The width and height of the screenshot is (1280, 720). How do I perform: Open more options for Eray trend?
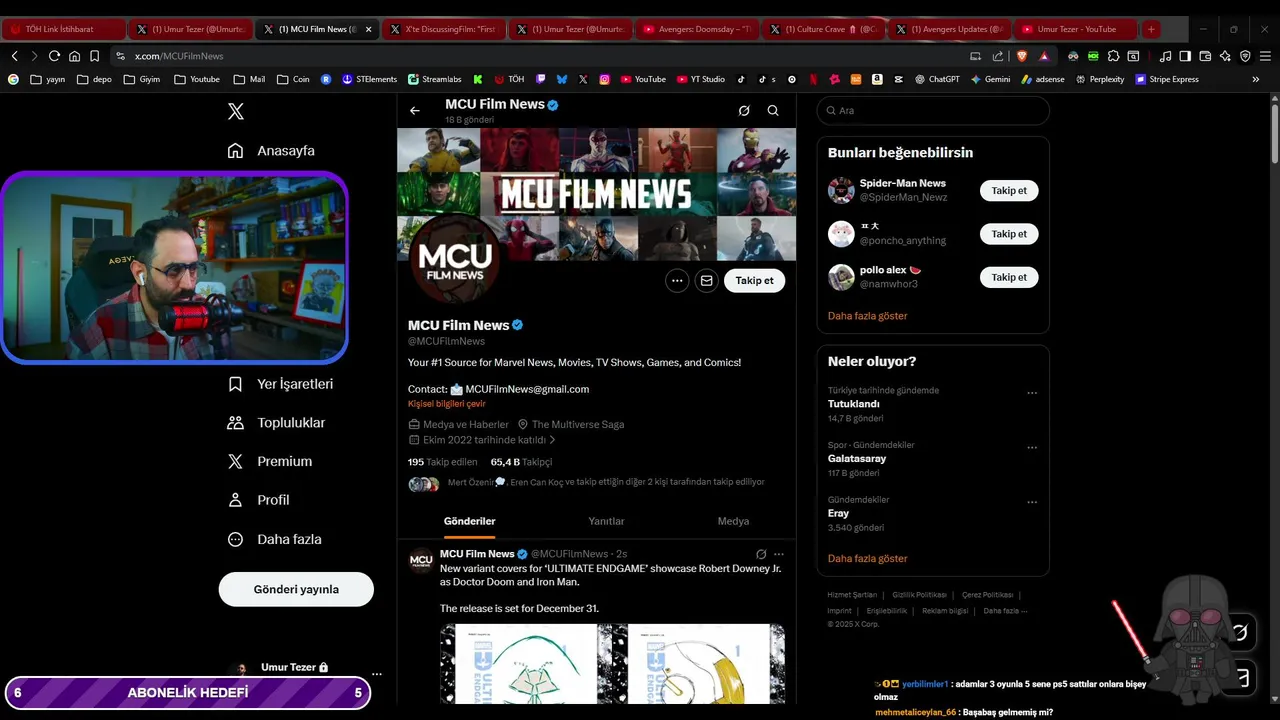pos(1032,502)
